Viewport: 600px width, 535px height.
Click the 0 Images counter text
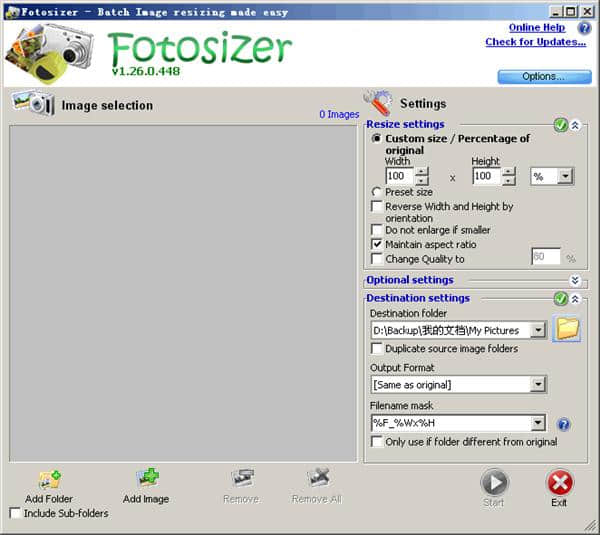tap(339, 114)
